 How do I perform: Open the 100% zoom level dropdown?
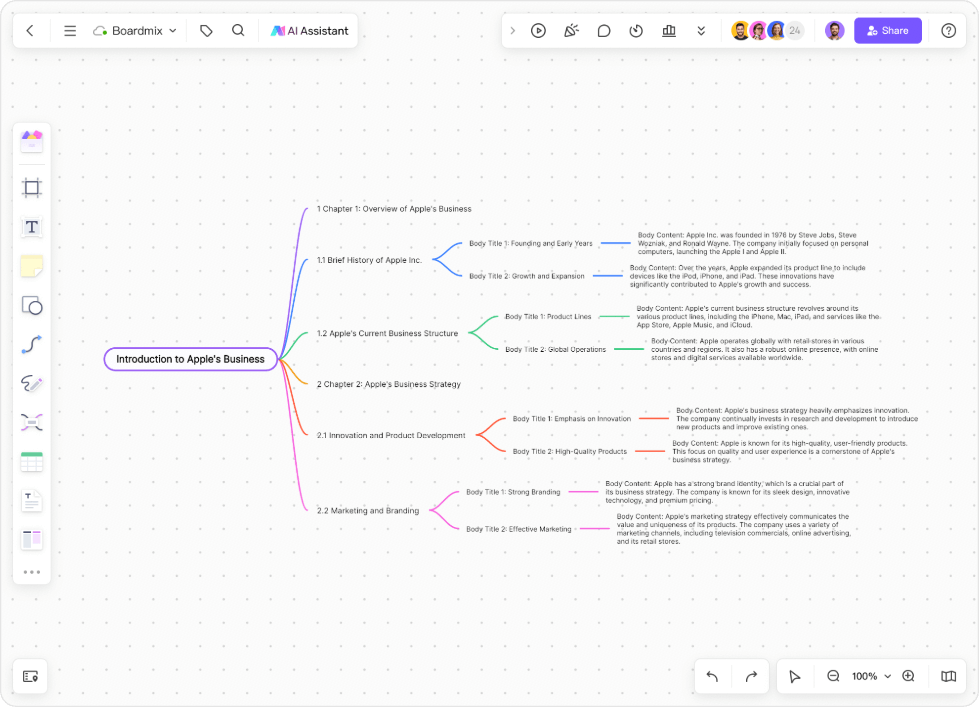coord(871,676)
